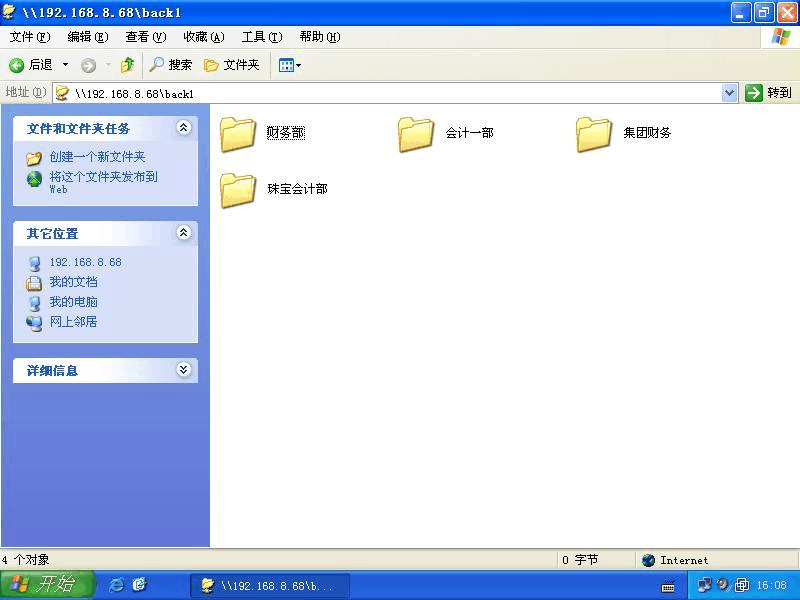Image resolution: width=800 pixels, height=600 pixels.
Task: Select the 珠宝会计部 folder icon
Action: 238,190
